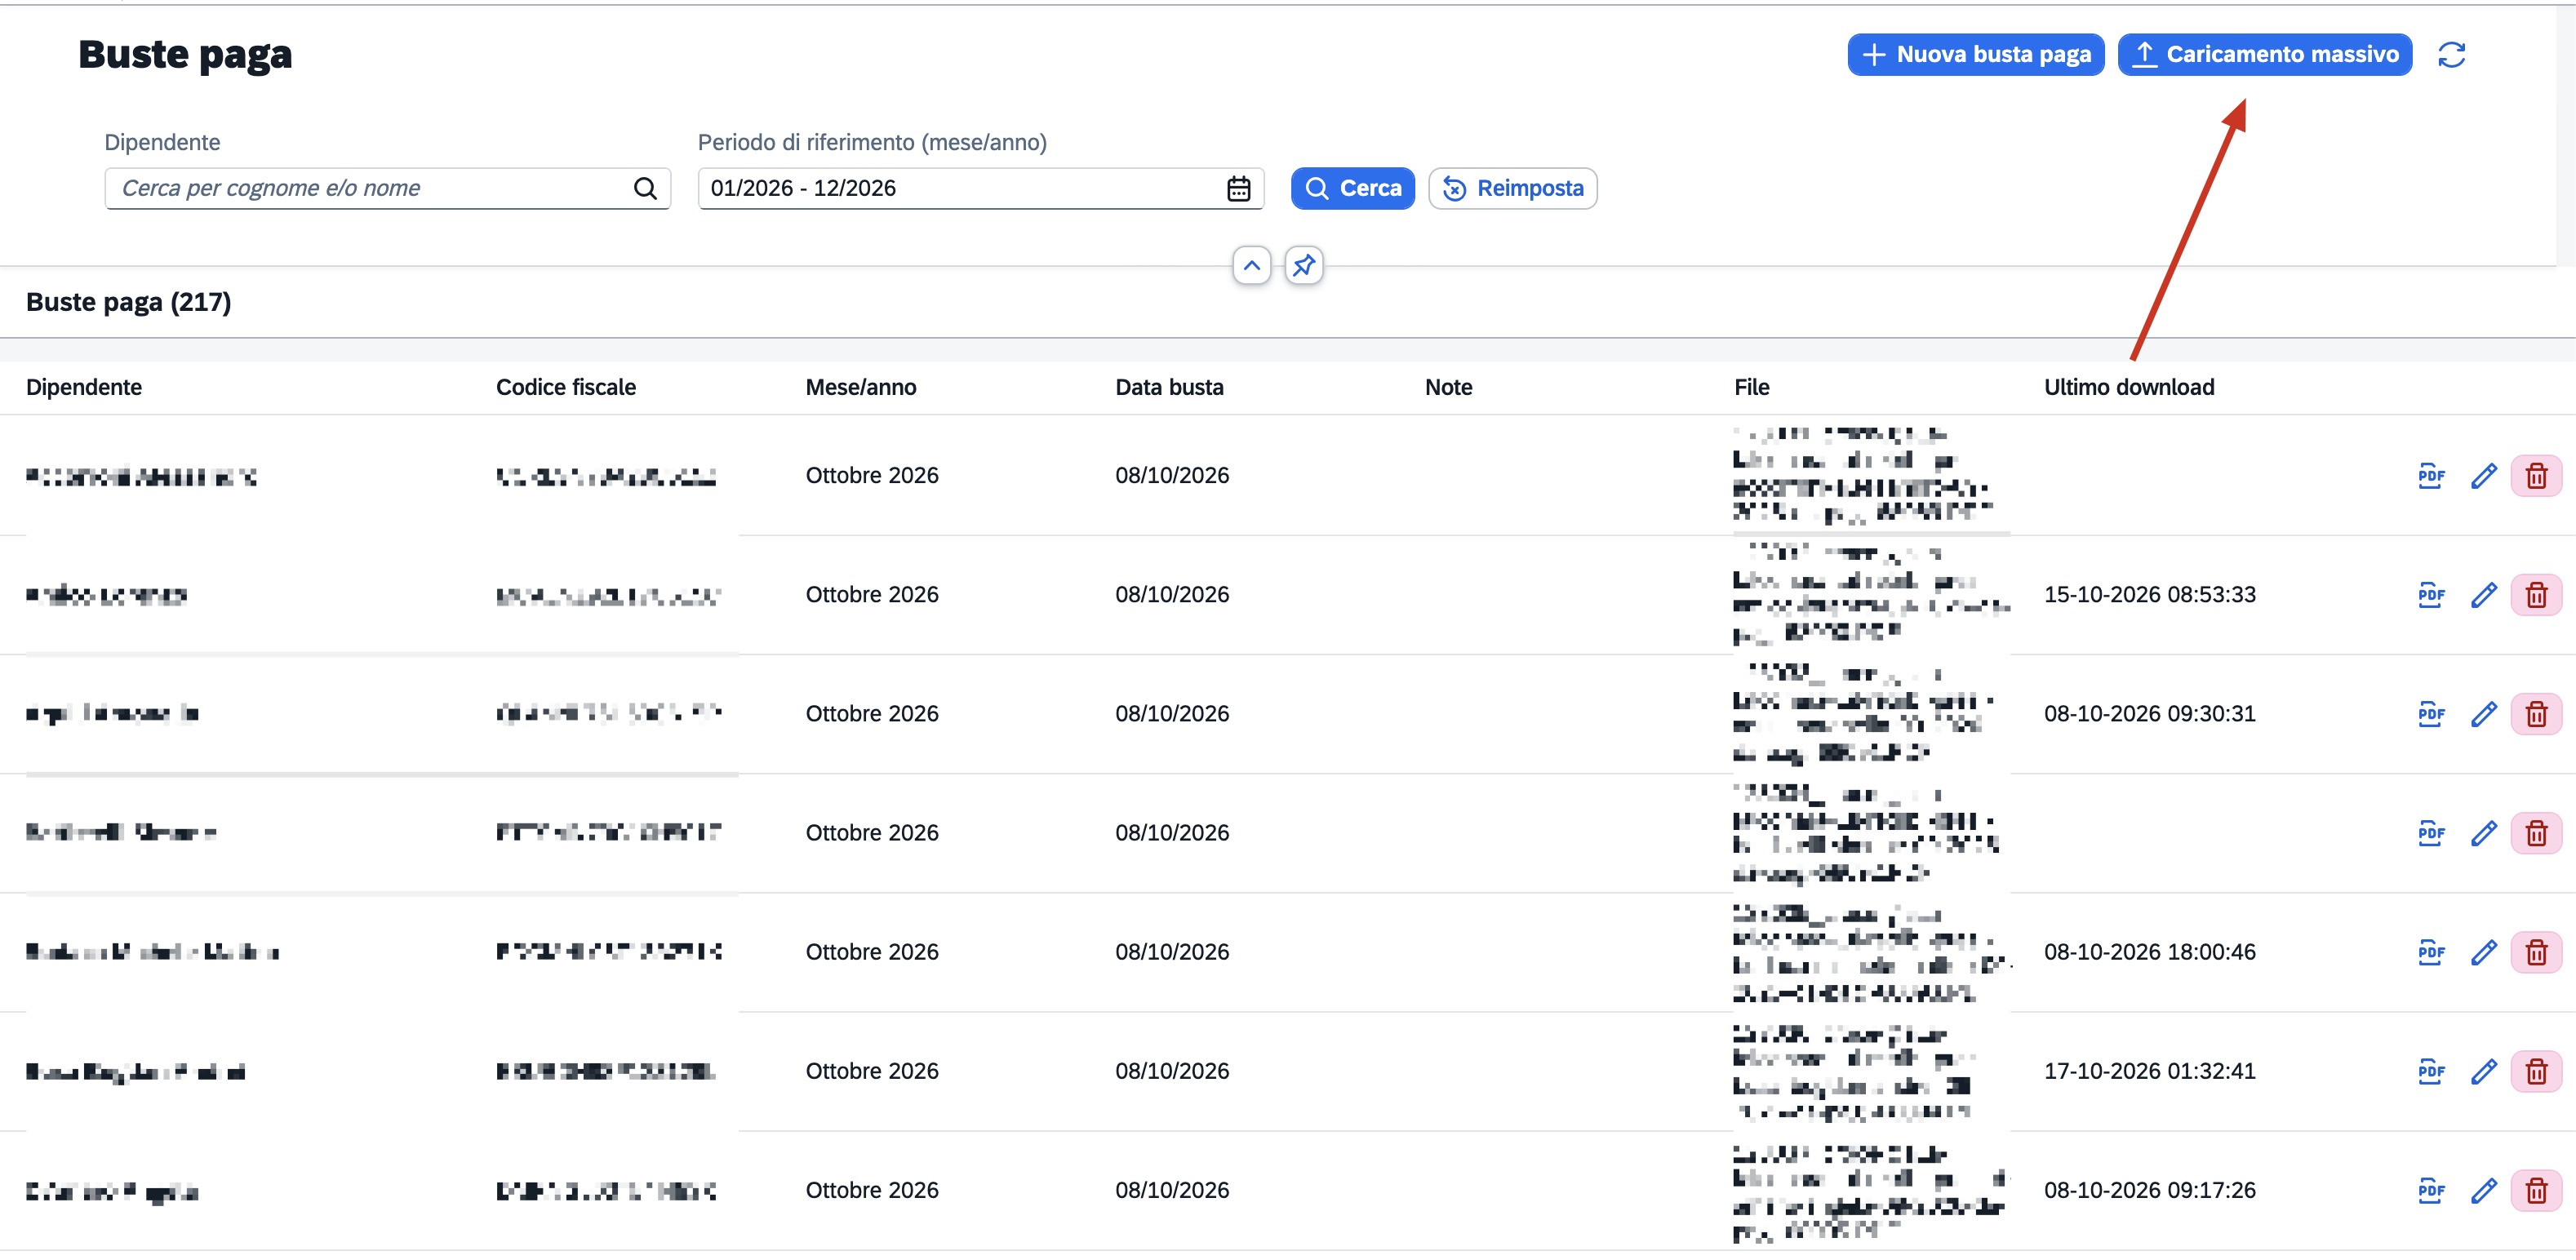Viewport: 2576px width, 1260px height.
Task: Sort by Mese/anno column header
Action: [x=860, y=387]
